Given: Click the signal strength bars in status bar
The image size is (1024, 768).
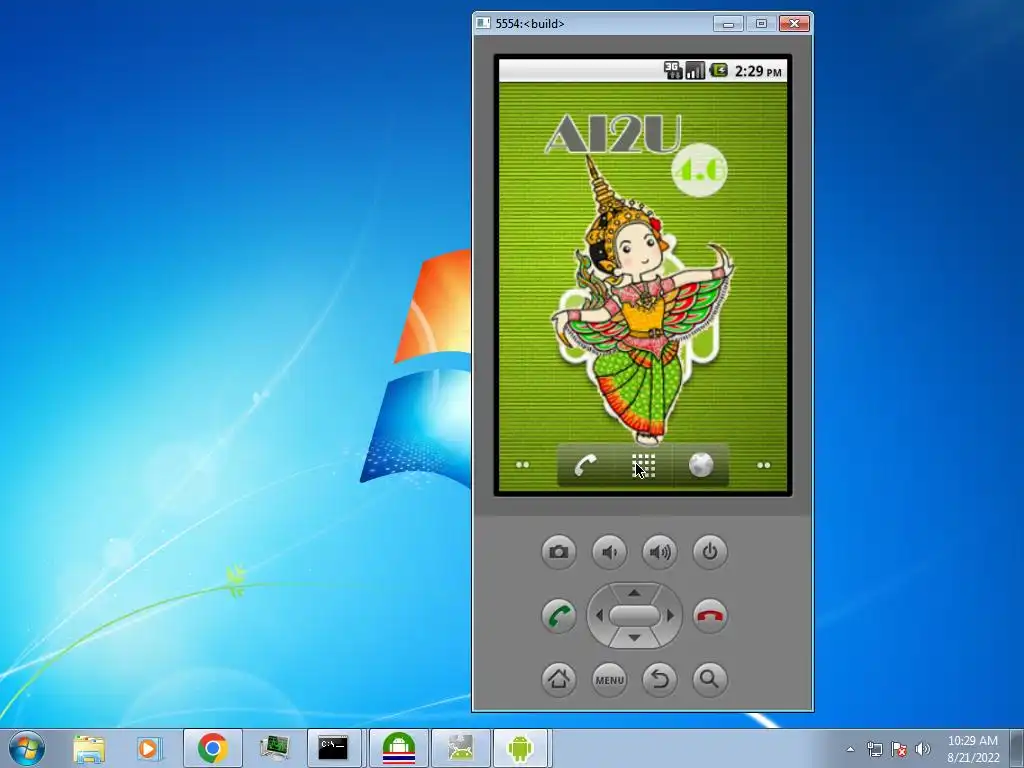Looking at the screenshot, I should point(695,71).
